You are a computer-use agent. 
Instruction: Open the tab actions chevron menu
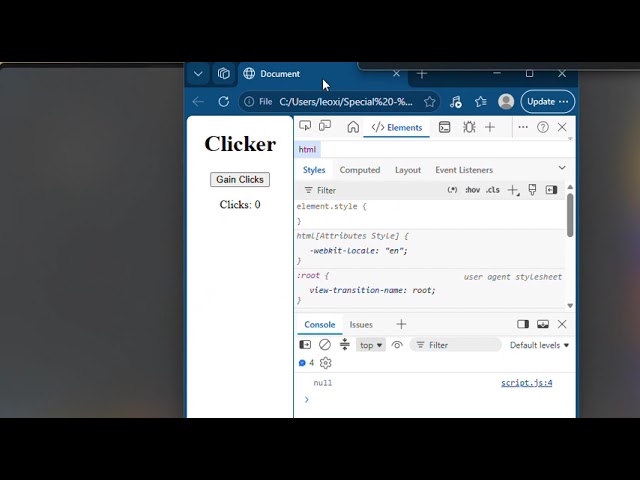tap(198, 74)
